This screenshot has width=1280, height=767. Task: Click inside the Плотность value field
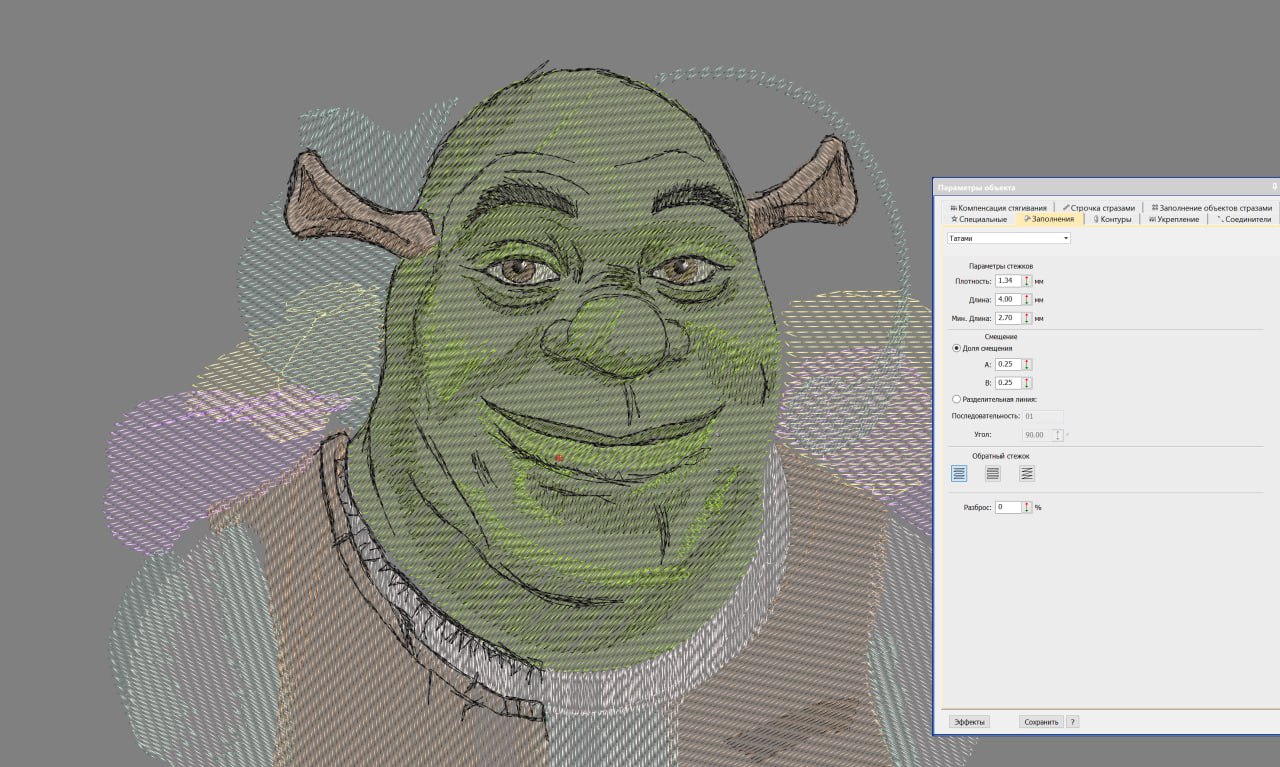[x=1007, y=281]
